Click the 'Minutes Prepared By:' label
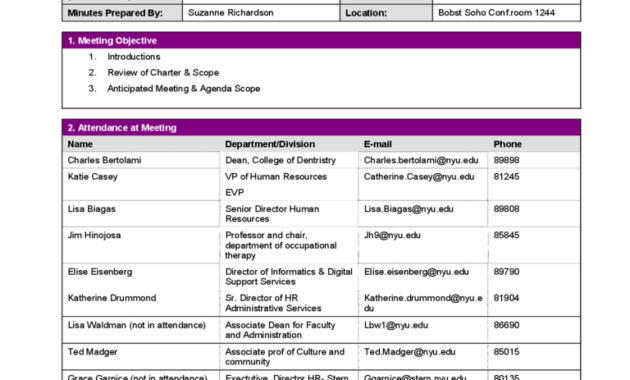Viewport: 630px width, 380px height. 115,13
